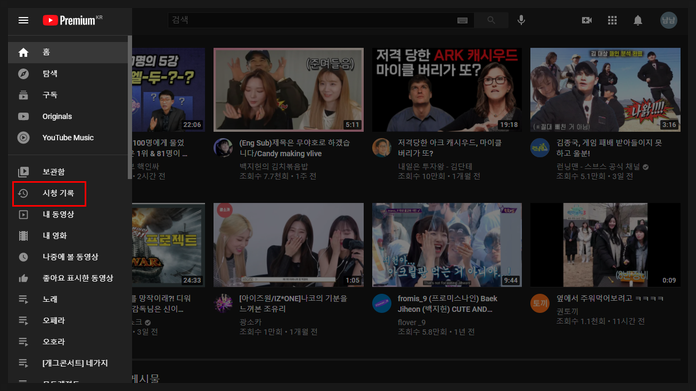The height and width of the screenshot is (391, 696).
Task: Click the sidebar vertical scrollbar
Action: tap(130, 107)
